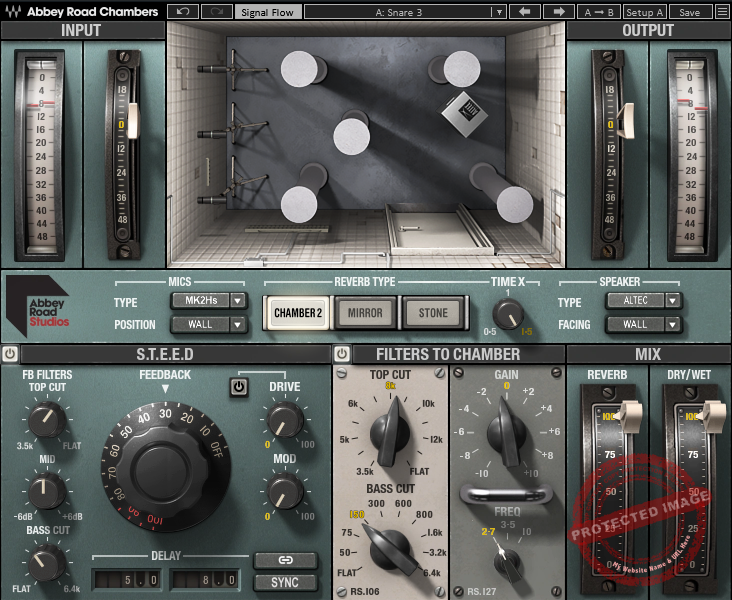Click the FB Filters Top Cut knob
The width and height of the screenshot is (732, 600).
pyautogui.click(x=47, y=419)
